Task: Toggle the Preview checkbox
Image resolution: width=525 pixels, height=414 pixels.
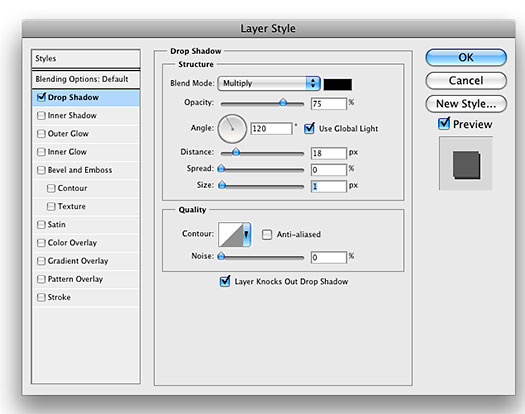Action: (444, 124)
